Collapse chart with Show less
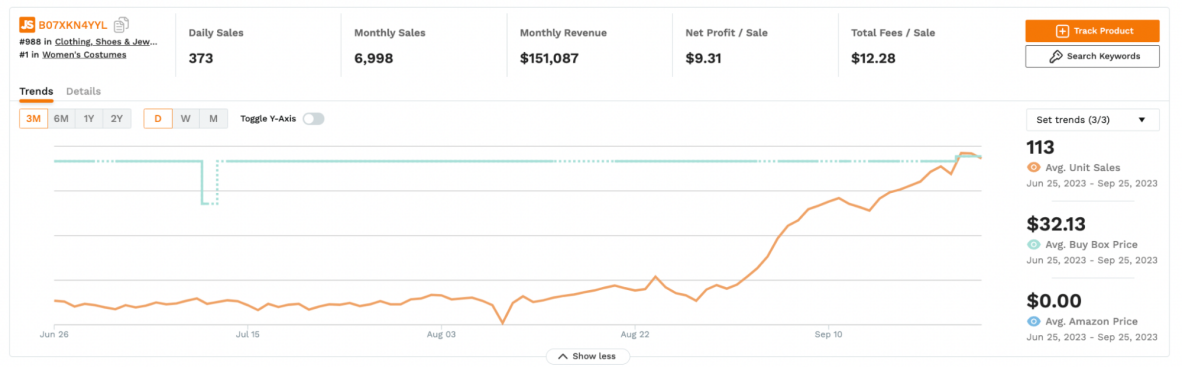 (x=588, y=356)
